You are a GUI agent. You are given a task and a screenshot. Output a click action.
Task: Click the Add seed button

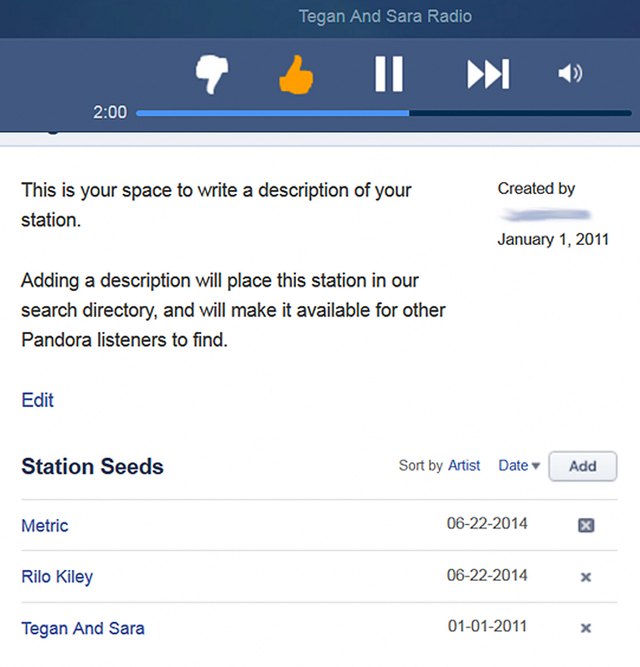[x=583, y=466]
